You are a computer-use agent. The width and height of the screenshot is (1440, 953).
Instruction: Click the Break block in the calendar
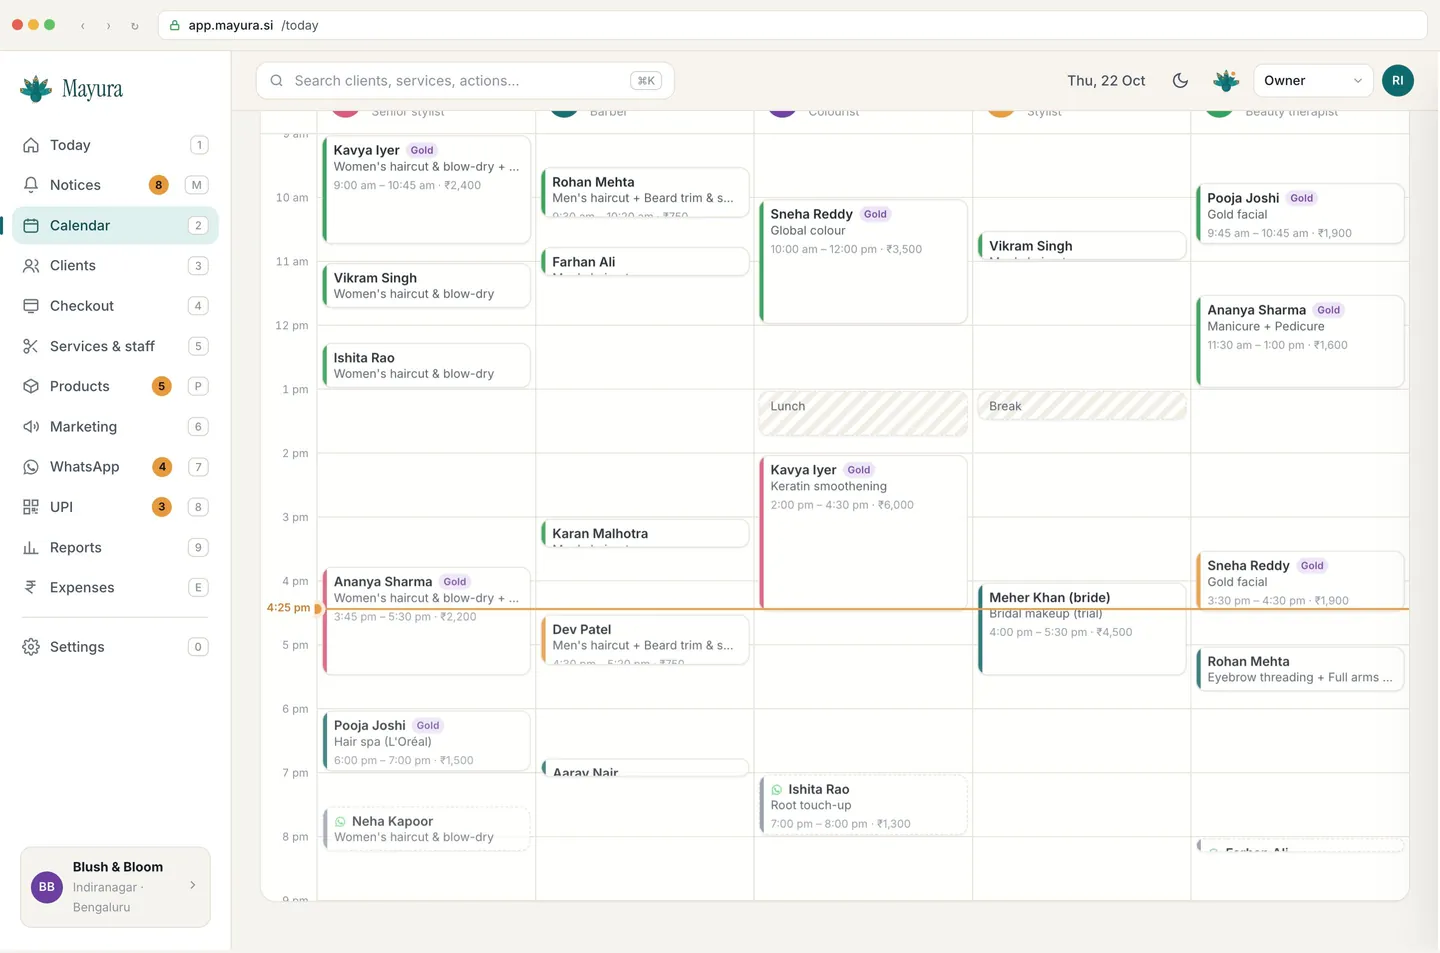1082,406
